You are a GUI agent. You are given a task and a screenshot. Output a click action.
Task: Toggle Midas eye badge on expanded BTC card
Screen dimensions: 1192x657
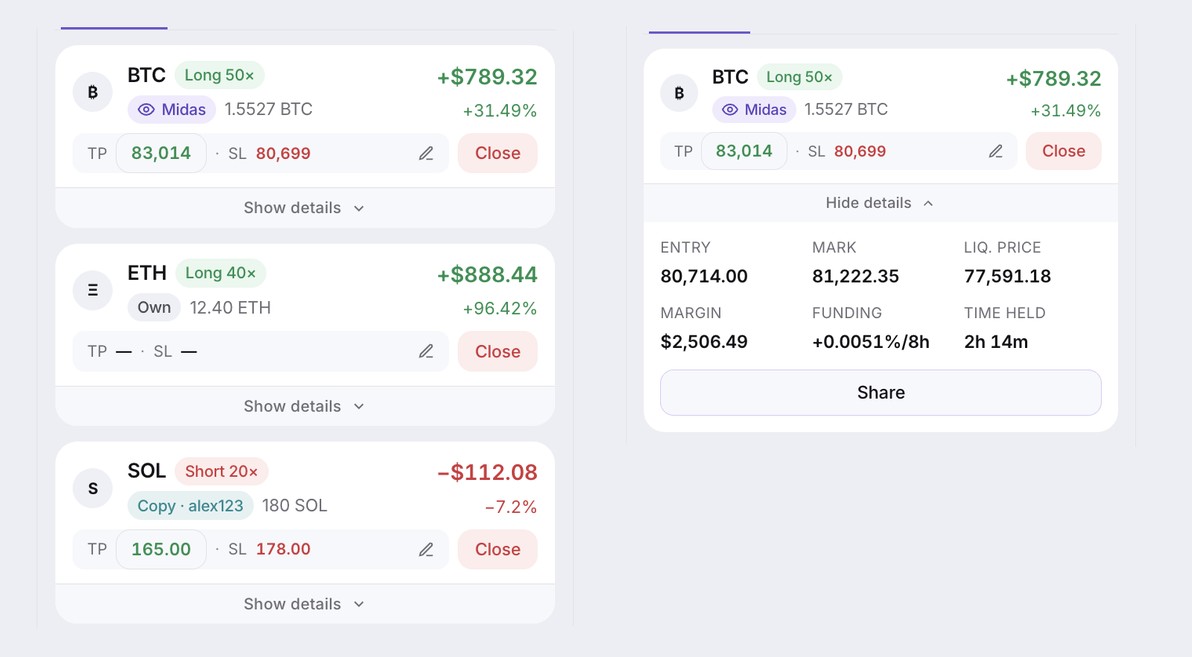754,110
